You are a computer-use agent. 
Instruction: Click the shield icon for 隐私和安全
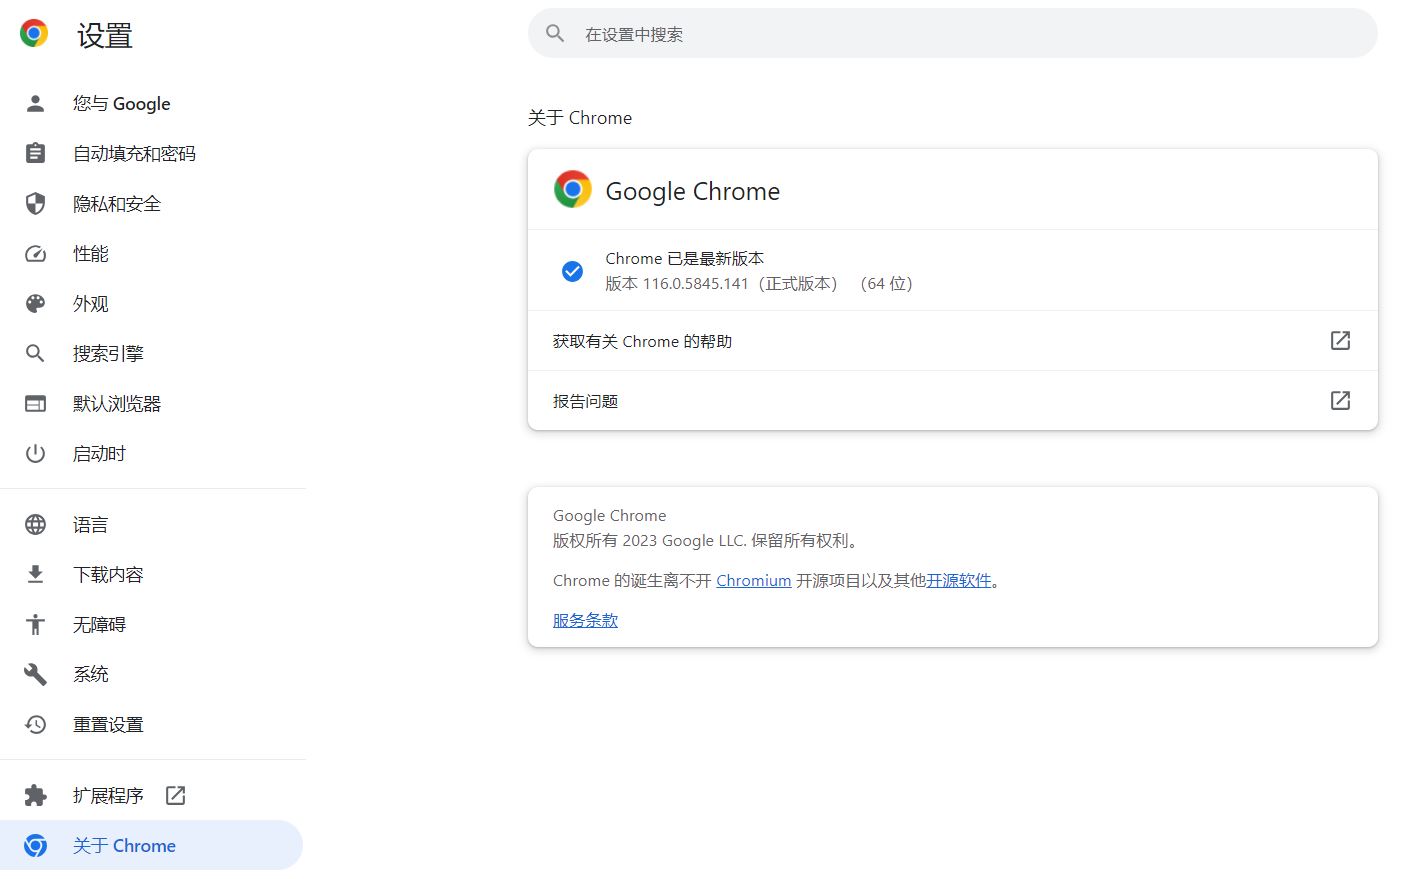[x=35, y=203]
